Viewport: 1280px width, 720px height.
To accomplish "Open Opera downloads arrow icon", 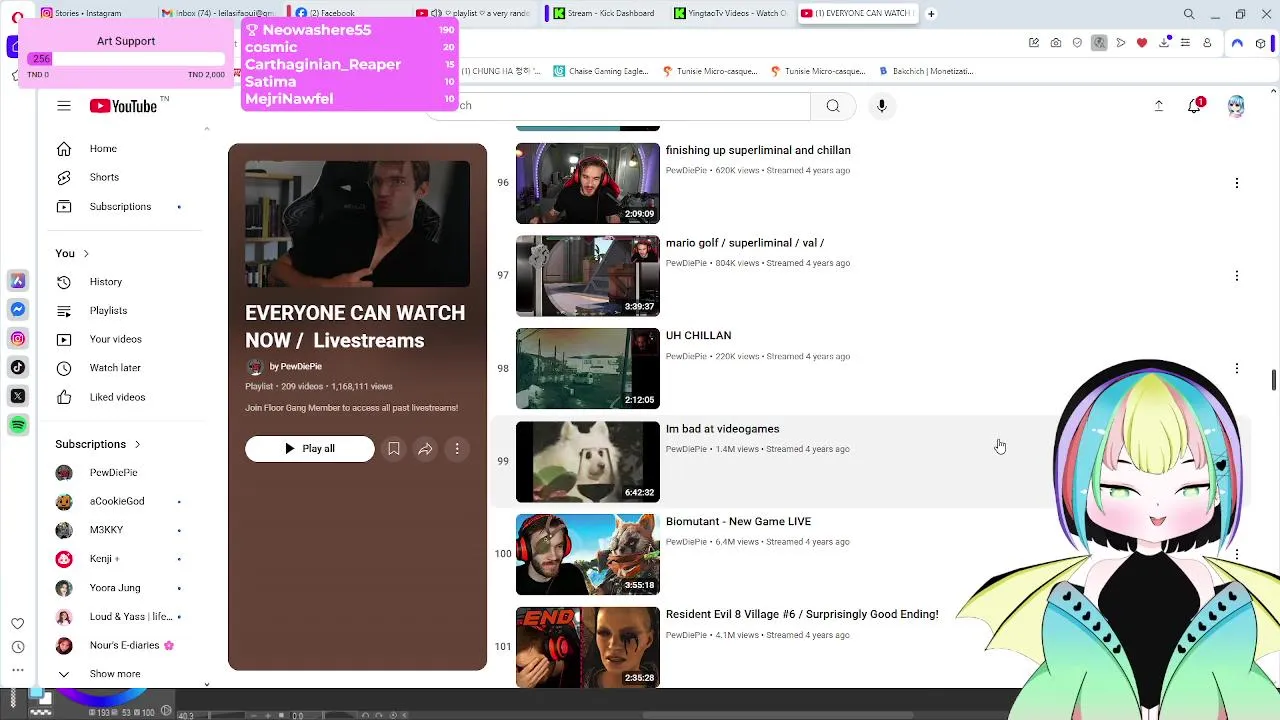I will pyautogui.click(x=1164, y=43).
